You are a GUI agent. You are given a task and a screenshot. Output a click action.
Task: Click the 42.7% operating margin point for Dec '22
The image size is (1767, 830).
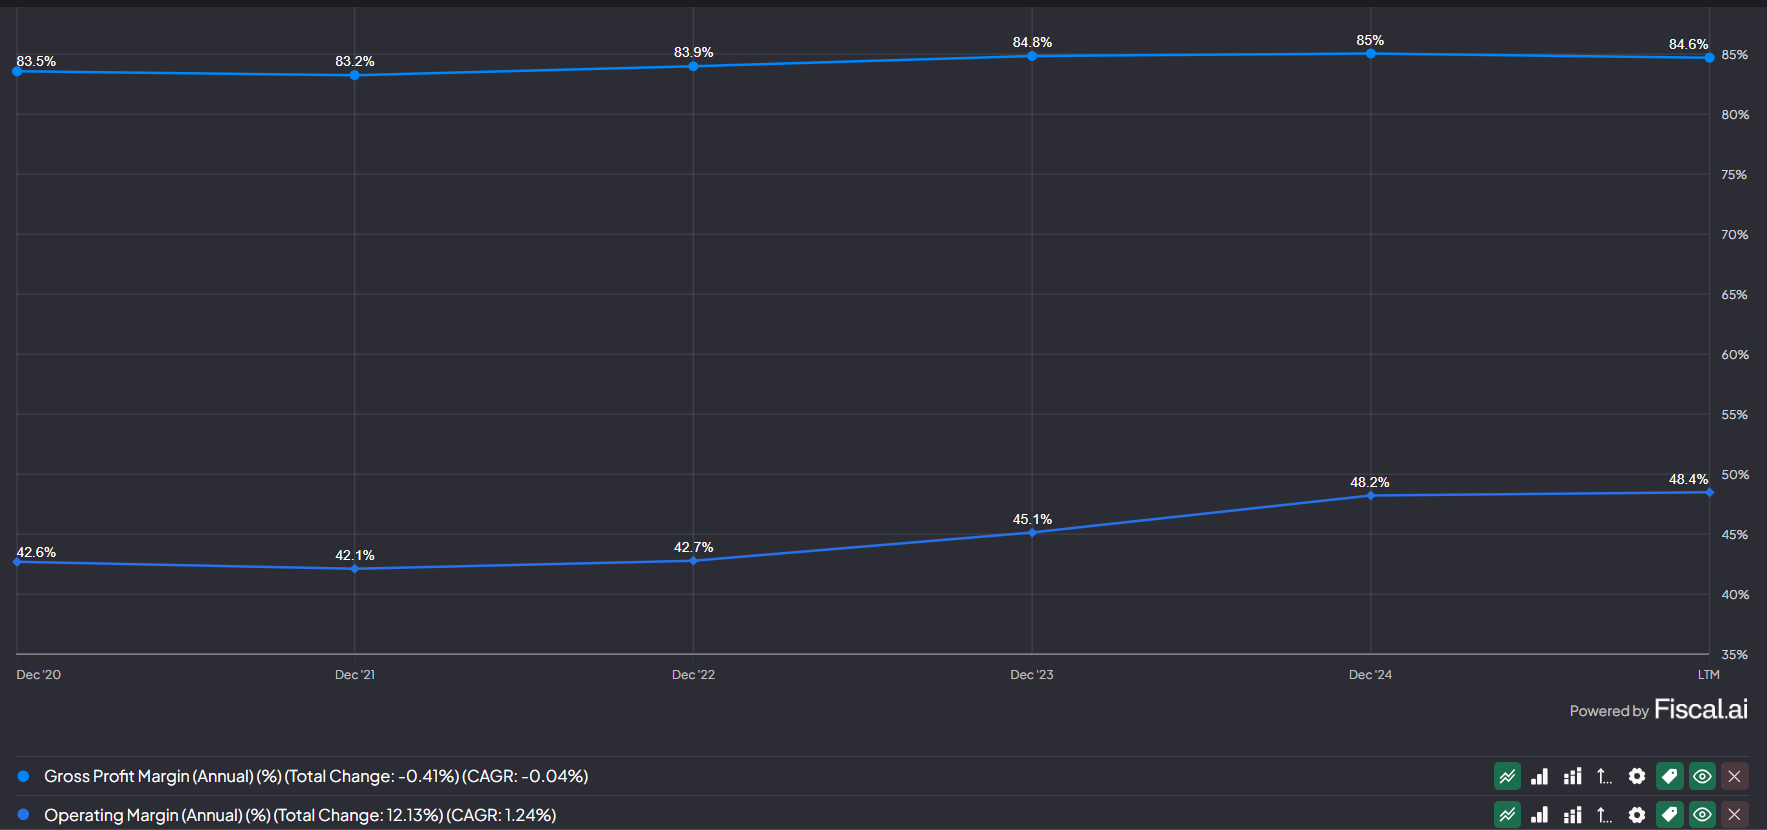tap(693, 561)
